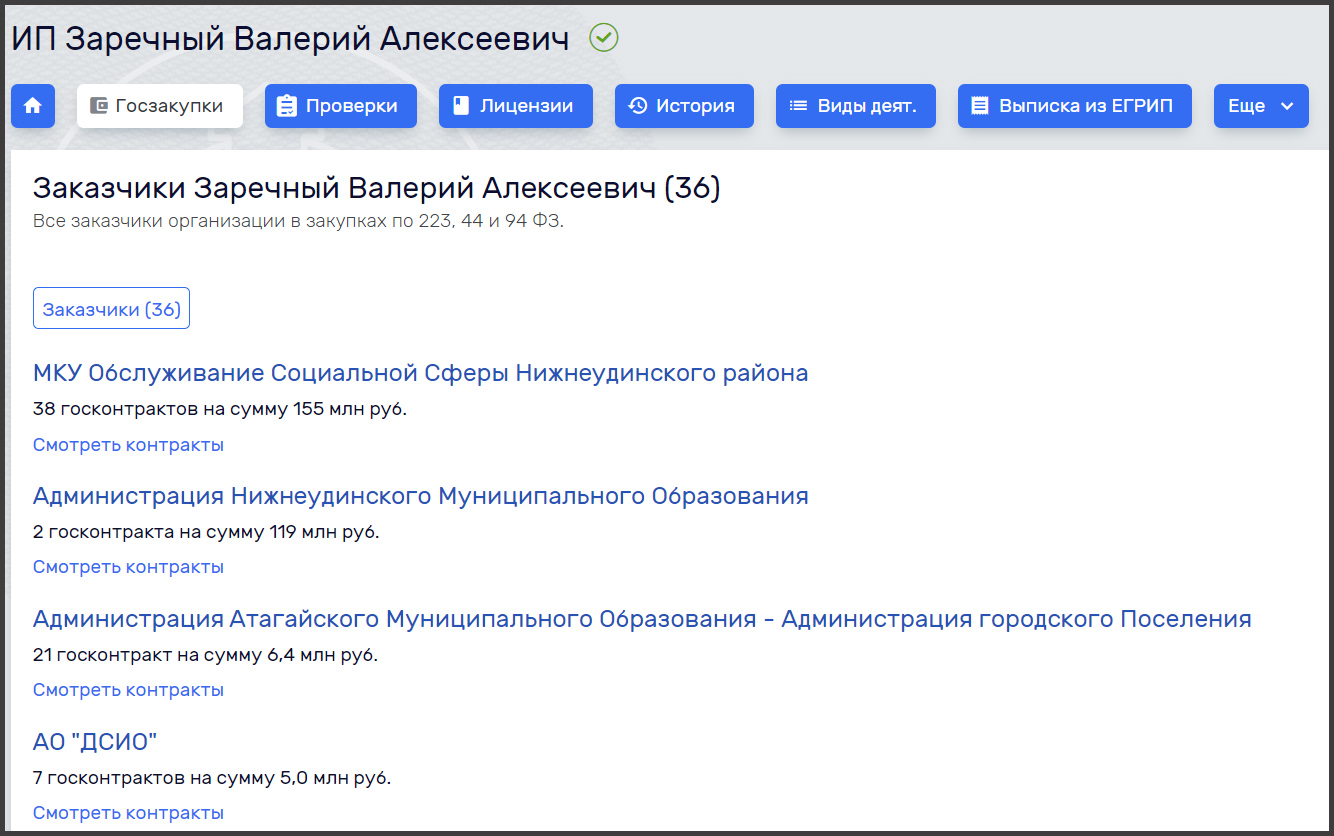Switch to the Лицензии tab
Viewport: 1334px width, 836px height.
point(516,106)
